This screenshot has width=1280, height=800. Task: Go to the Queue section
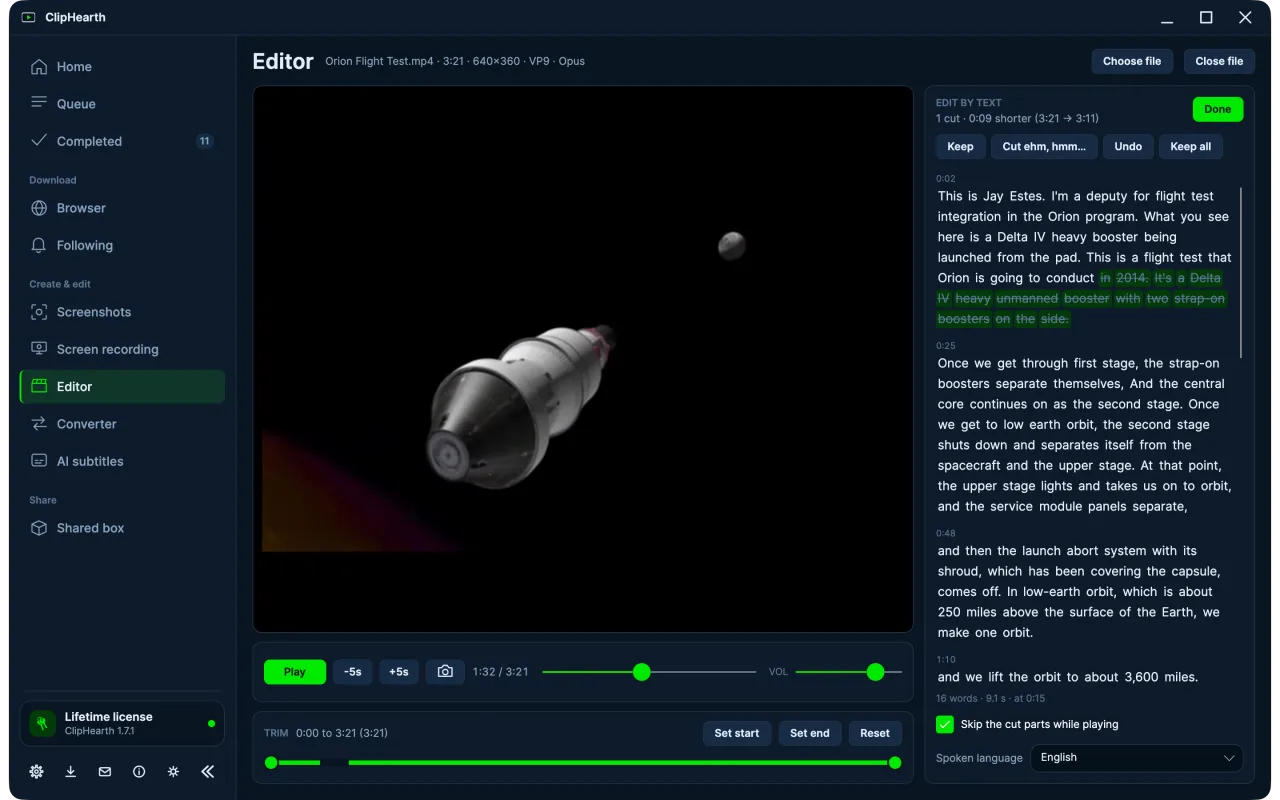[x=122, y=104]
